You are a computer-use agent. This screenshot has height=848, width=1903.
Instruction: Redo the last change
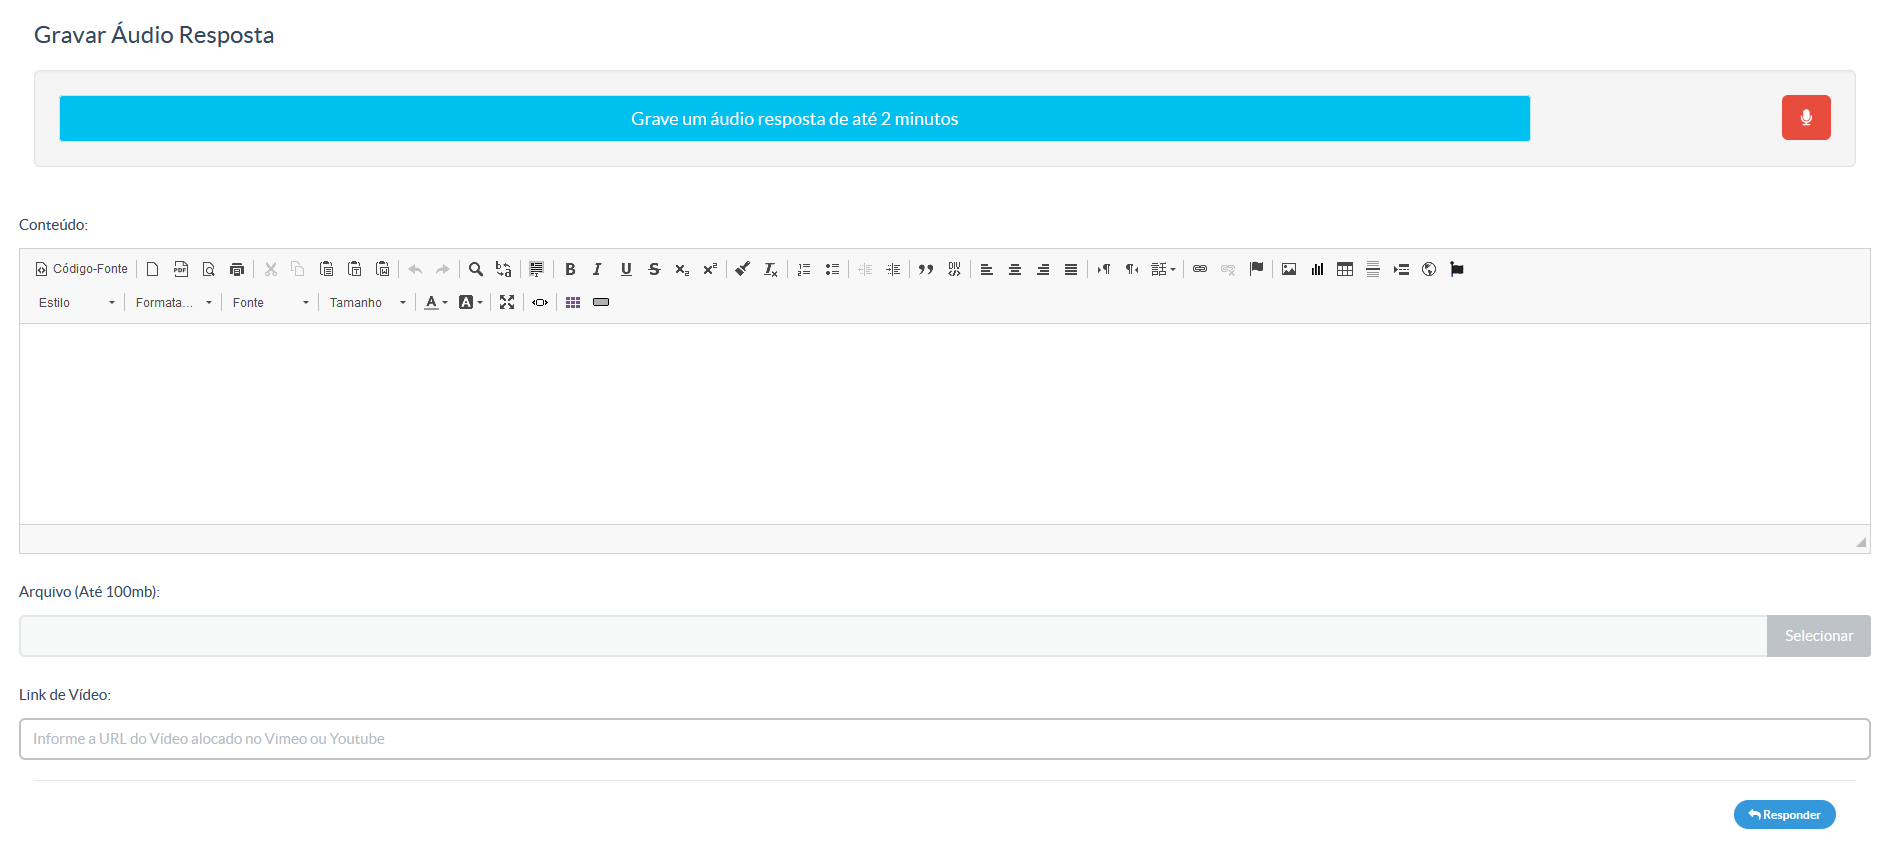(443, 269)
